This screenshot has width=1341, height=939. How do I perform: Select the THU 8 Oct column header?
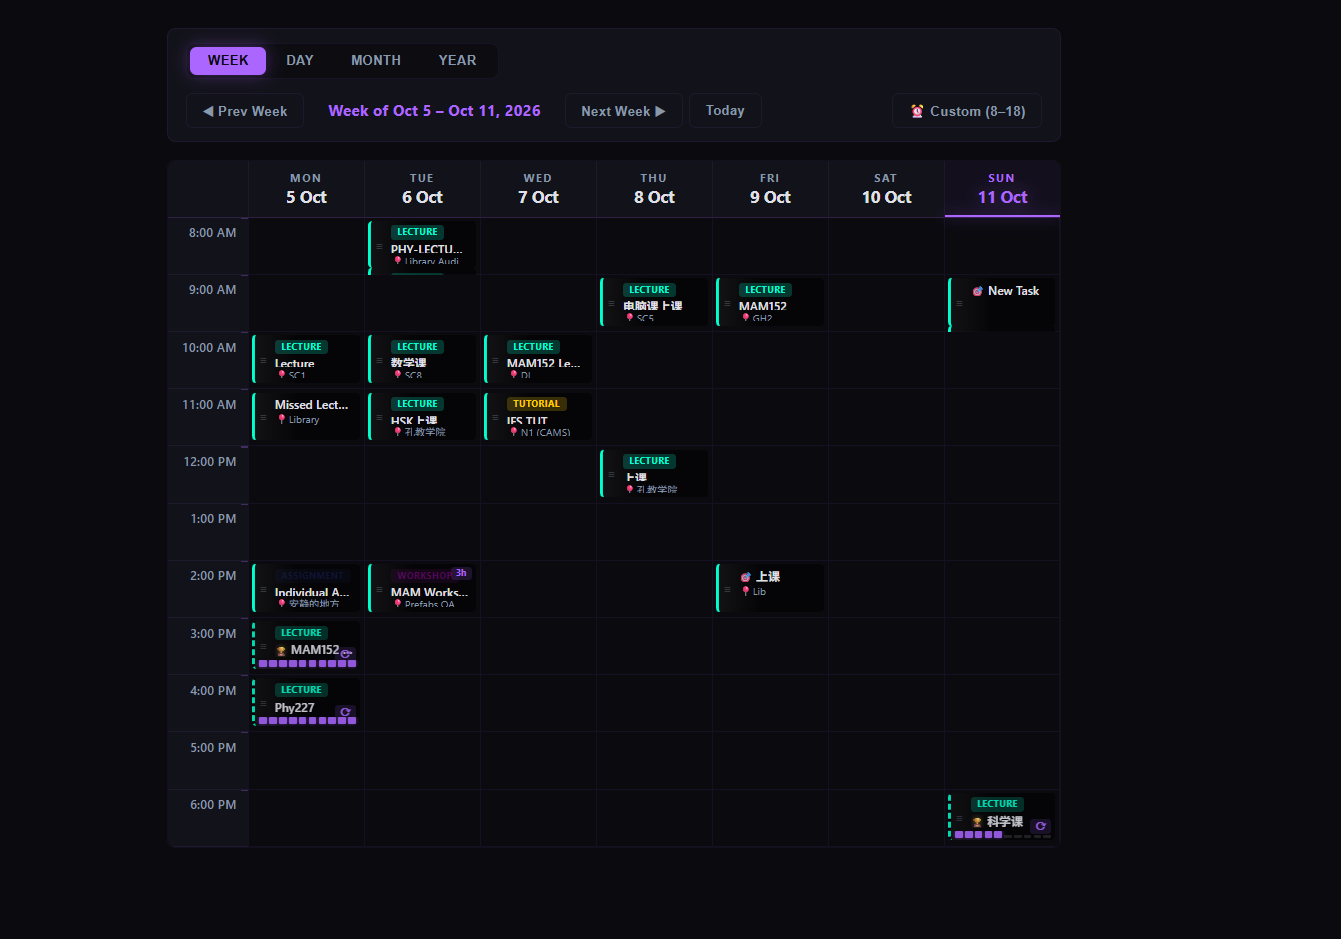(x=654, y=188)
